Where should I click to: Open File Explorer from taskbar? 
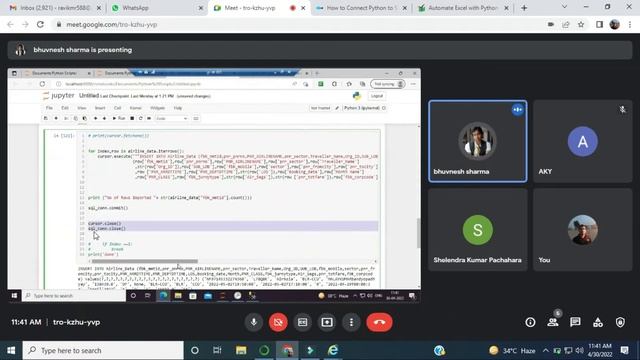241,350
